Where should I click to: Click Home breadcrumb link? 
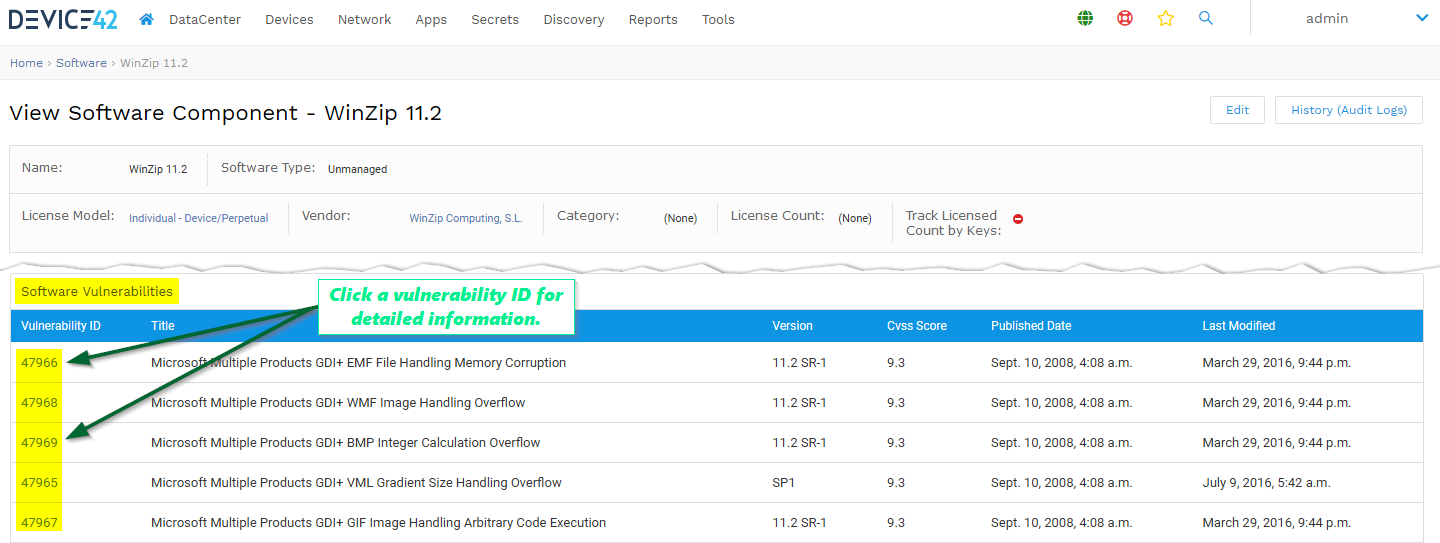point(26,63)
